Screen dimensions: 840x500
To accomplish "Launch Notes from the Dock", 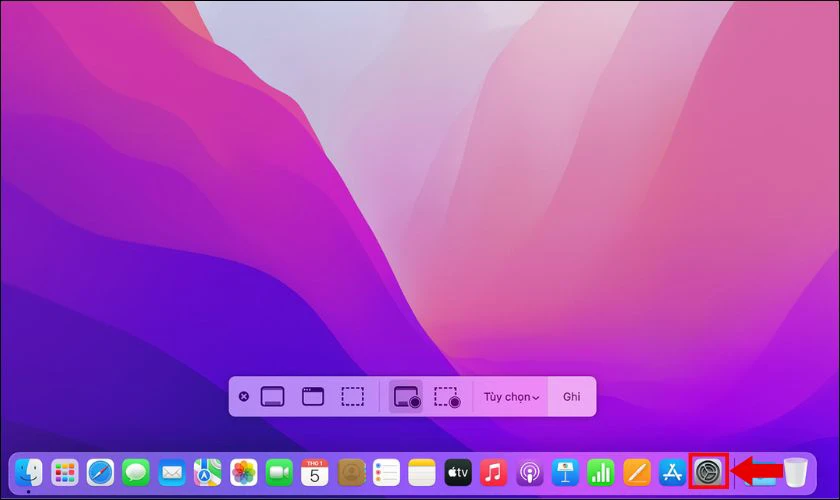I will pos(422,473).
